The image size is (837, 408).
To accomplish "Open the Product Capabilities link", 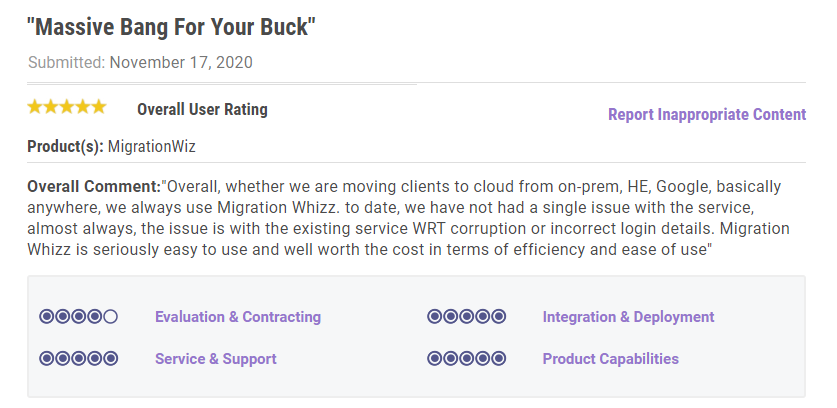I will [610, 358].
